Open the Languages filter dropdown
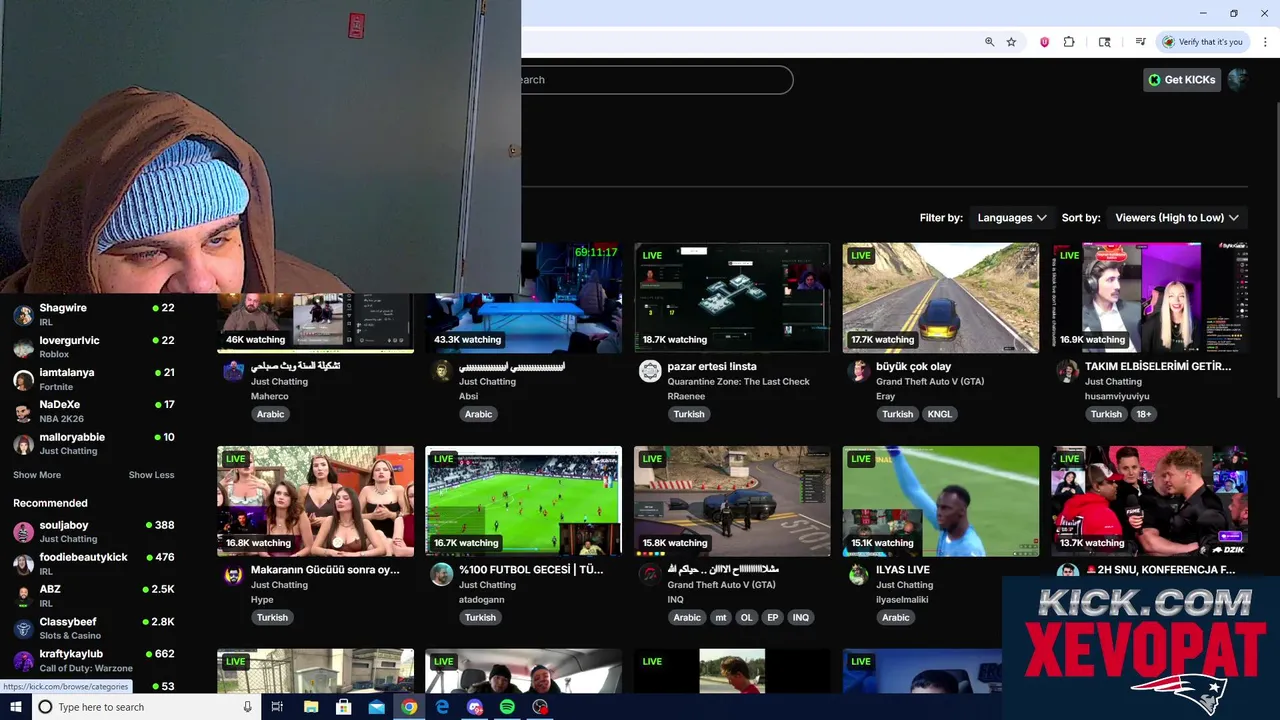Viewport: 1280px width, 720px height. click(x=1012, y=218)
